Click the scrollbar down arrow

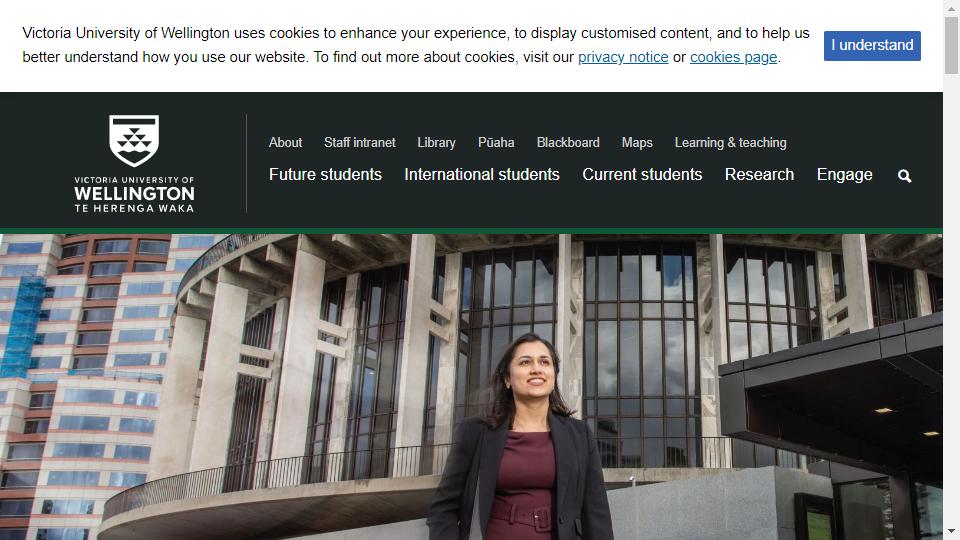951,531
